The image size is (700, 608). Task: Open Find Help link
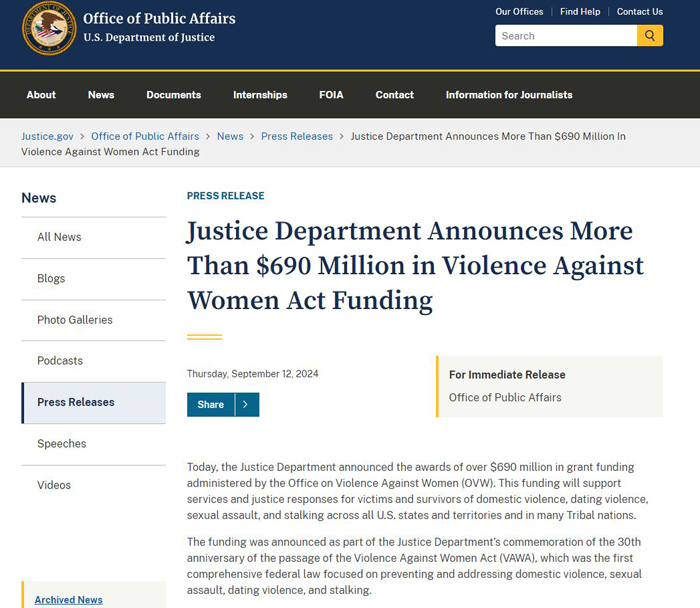(580, 12)
